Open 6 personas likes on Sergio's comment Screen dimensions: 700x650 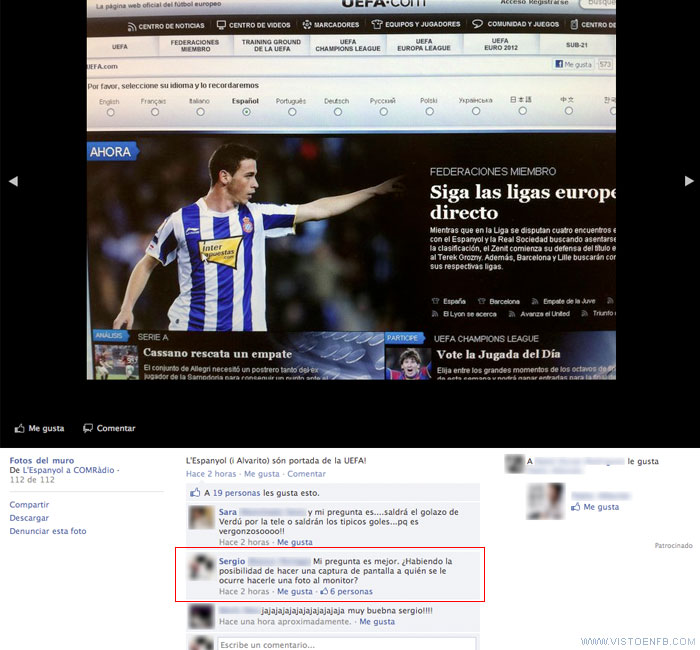[x=347, y=591]
